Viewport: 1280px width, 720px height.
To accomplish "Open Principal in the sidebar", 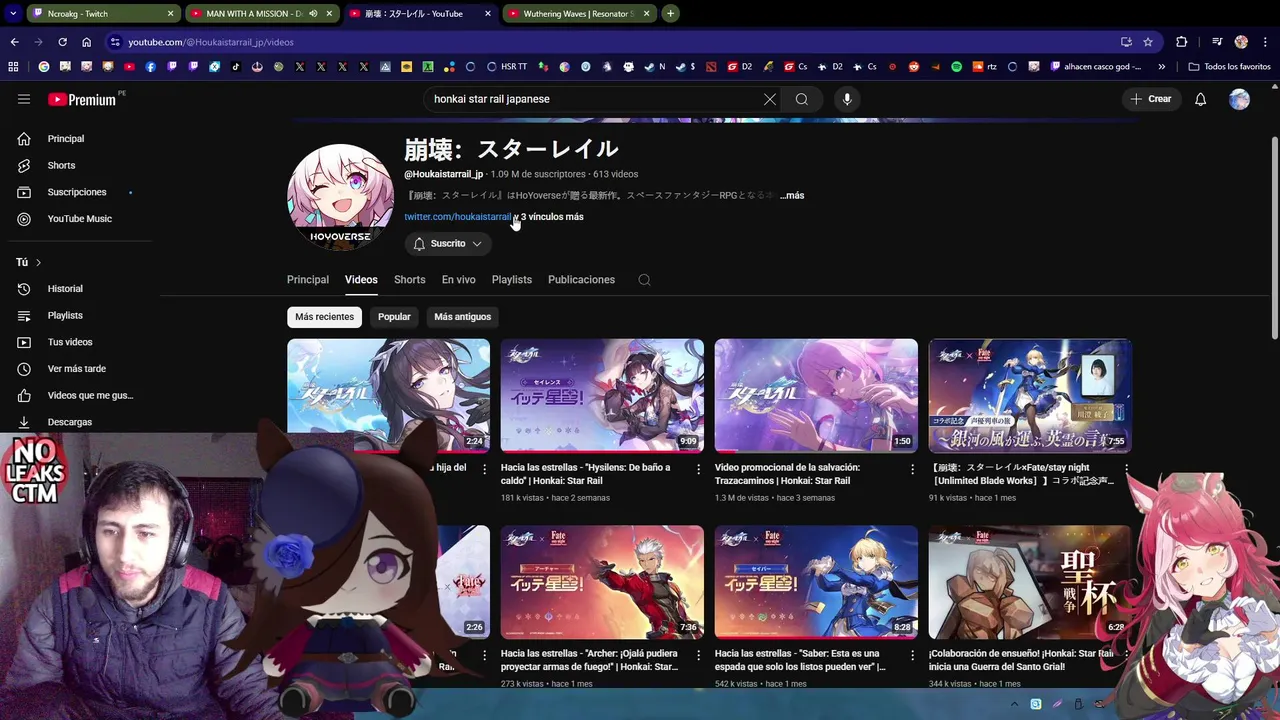I will click(80, 139).
